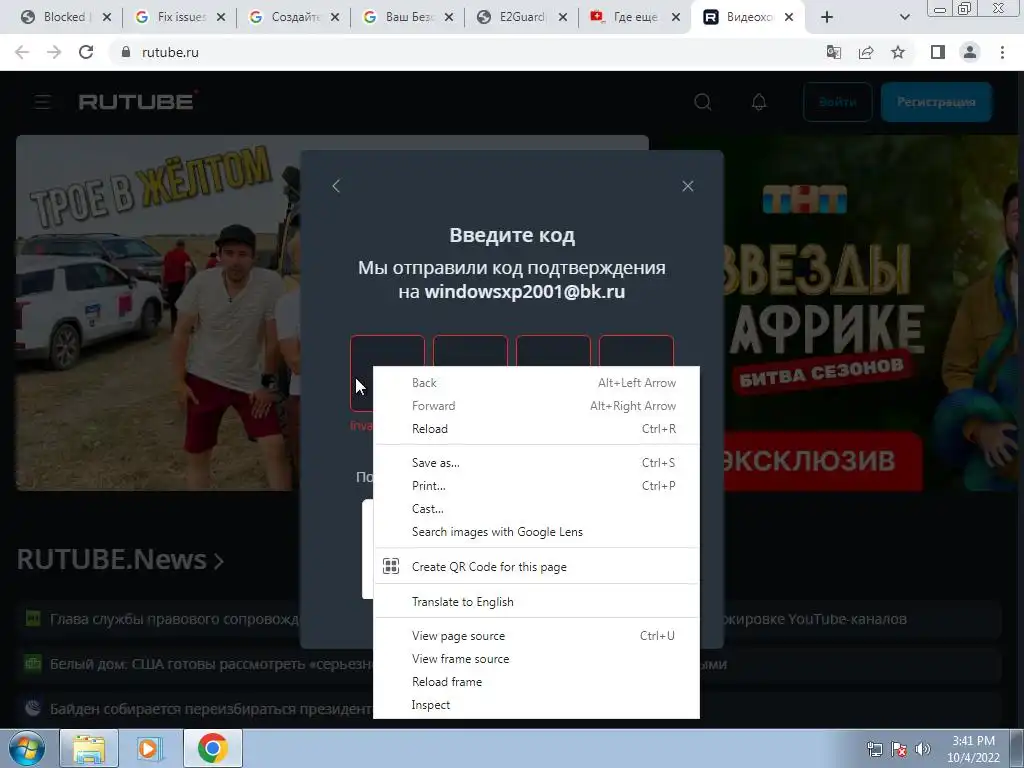Switch to the Fix issues tab
The height and width of the screenshot is (768, 1024).
click(x=170, y=17)
